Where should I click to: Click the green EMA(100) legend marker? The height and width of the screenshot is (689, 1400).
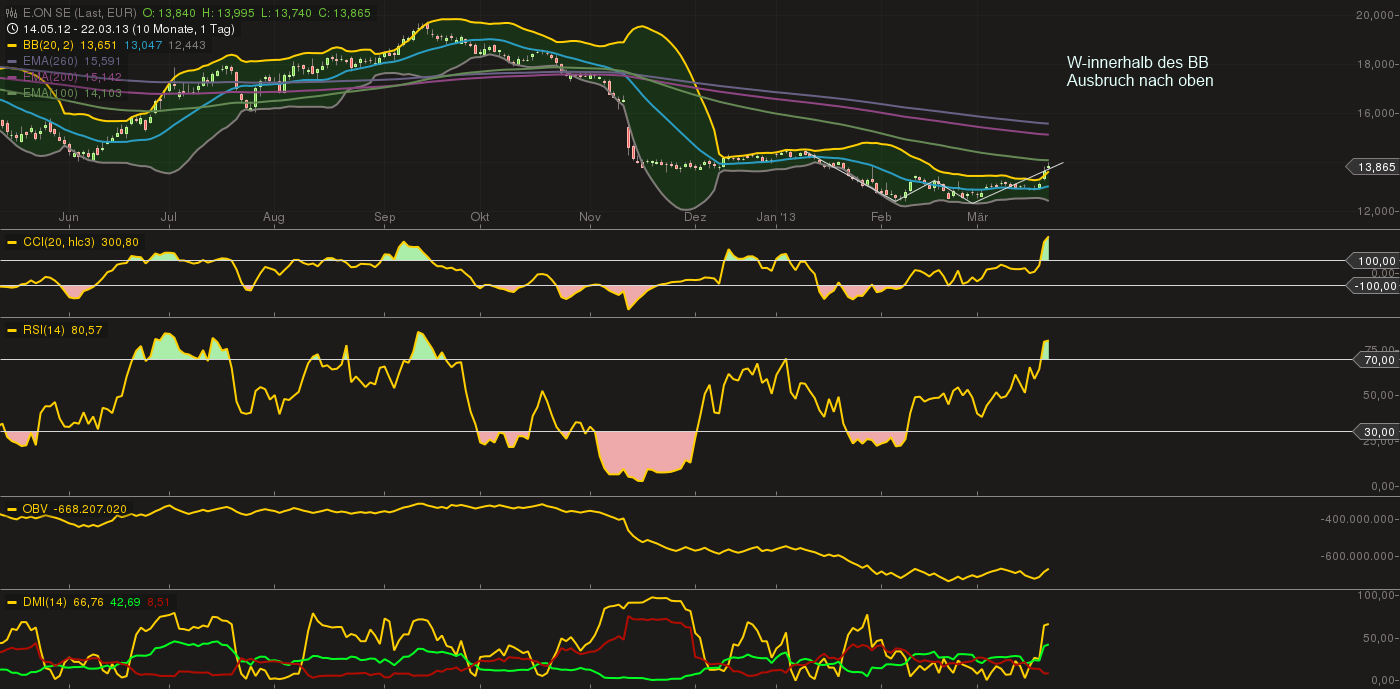[12, 93]
